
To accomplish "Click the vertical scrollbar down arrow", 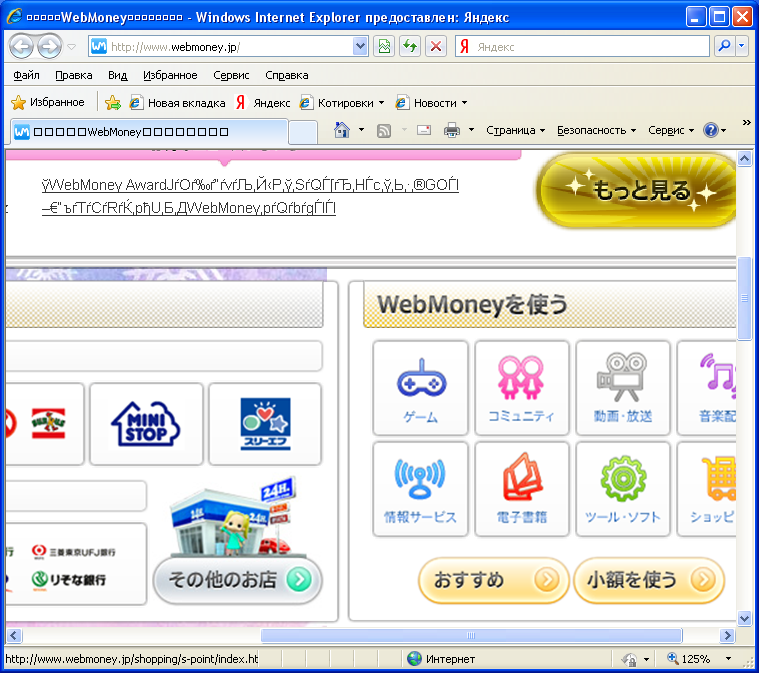I will (744, 618).
